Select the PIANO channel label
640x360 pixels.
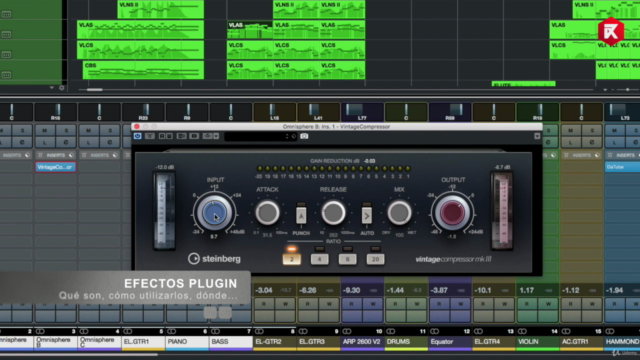[x=187, y=342]
